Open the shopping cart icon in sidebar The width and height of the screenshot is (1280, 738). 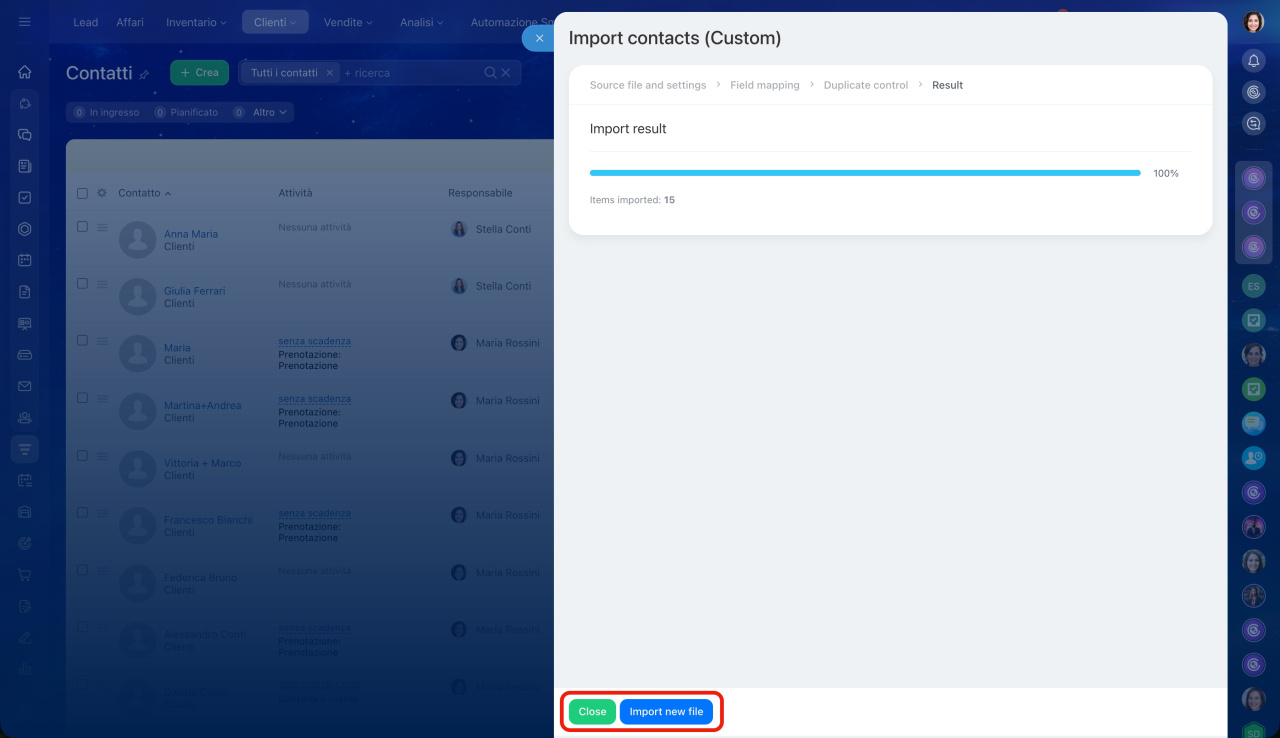click(25, 575)
